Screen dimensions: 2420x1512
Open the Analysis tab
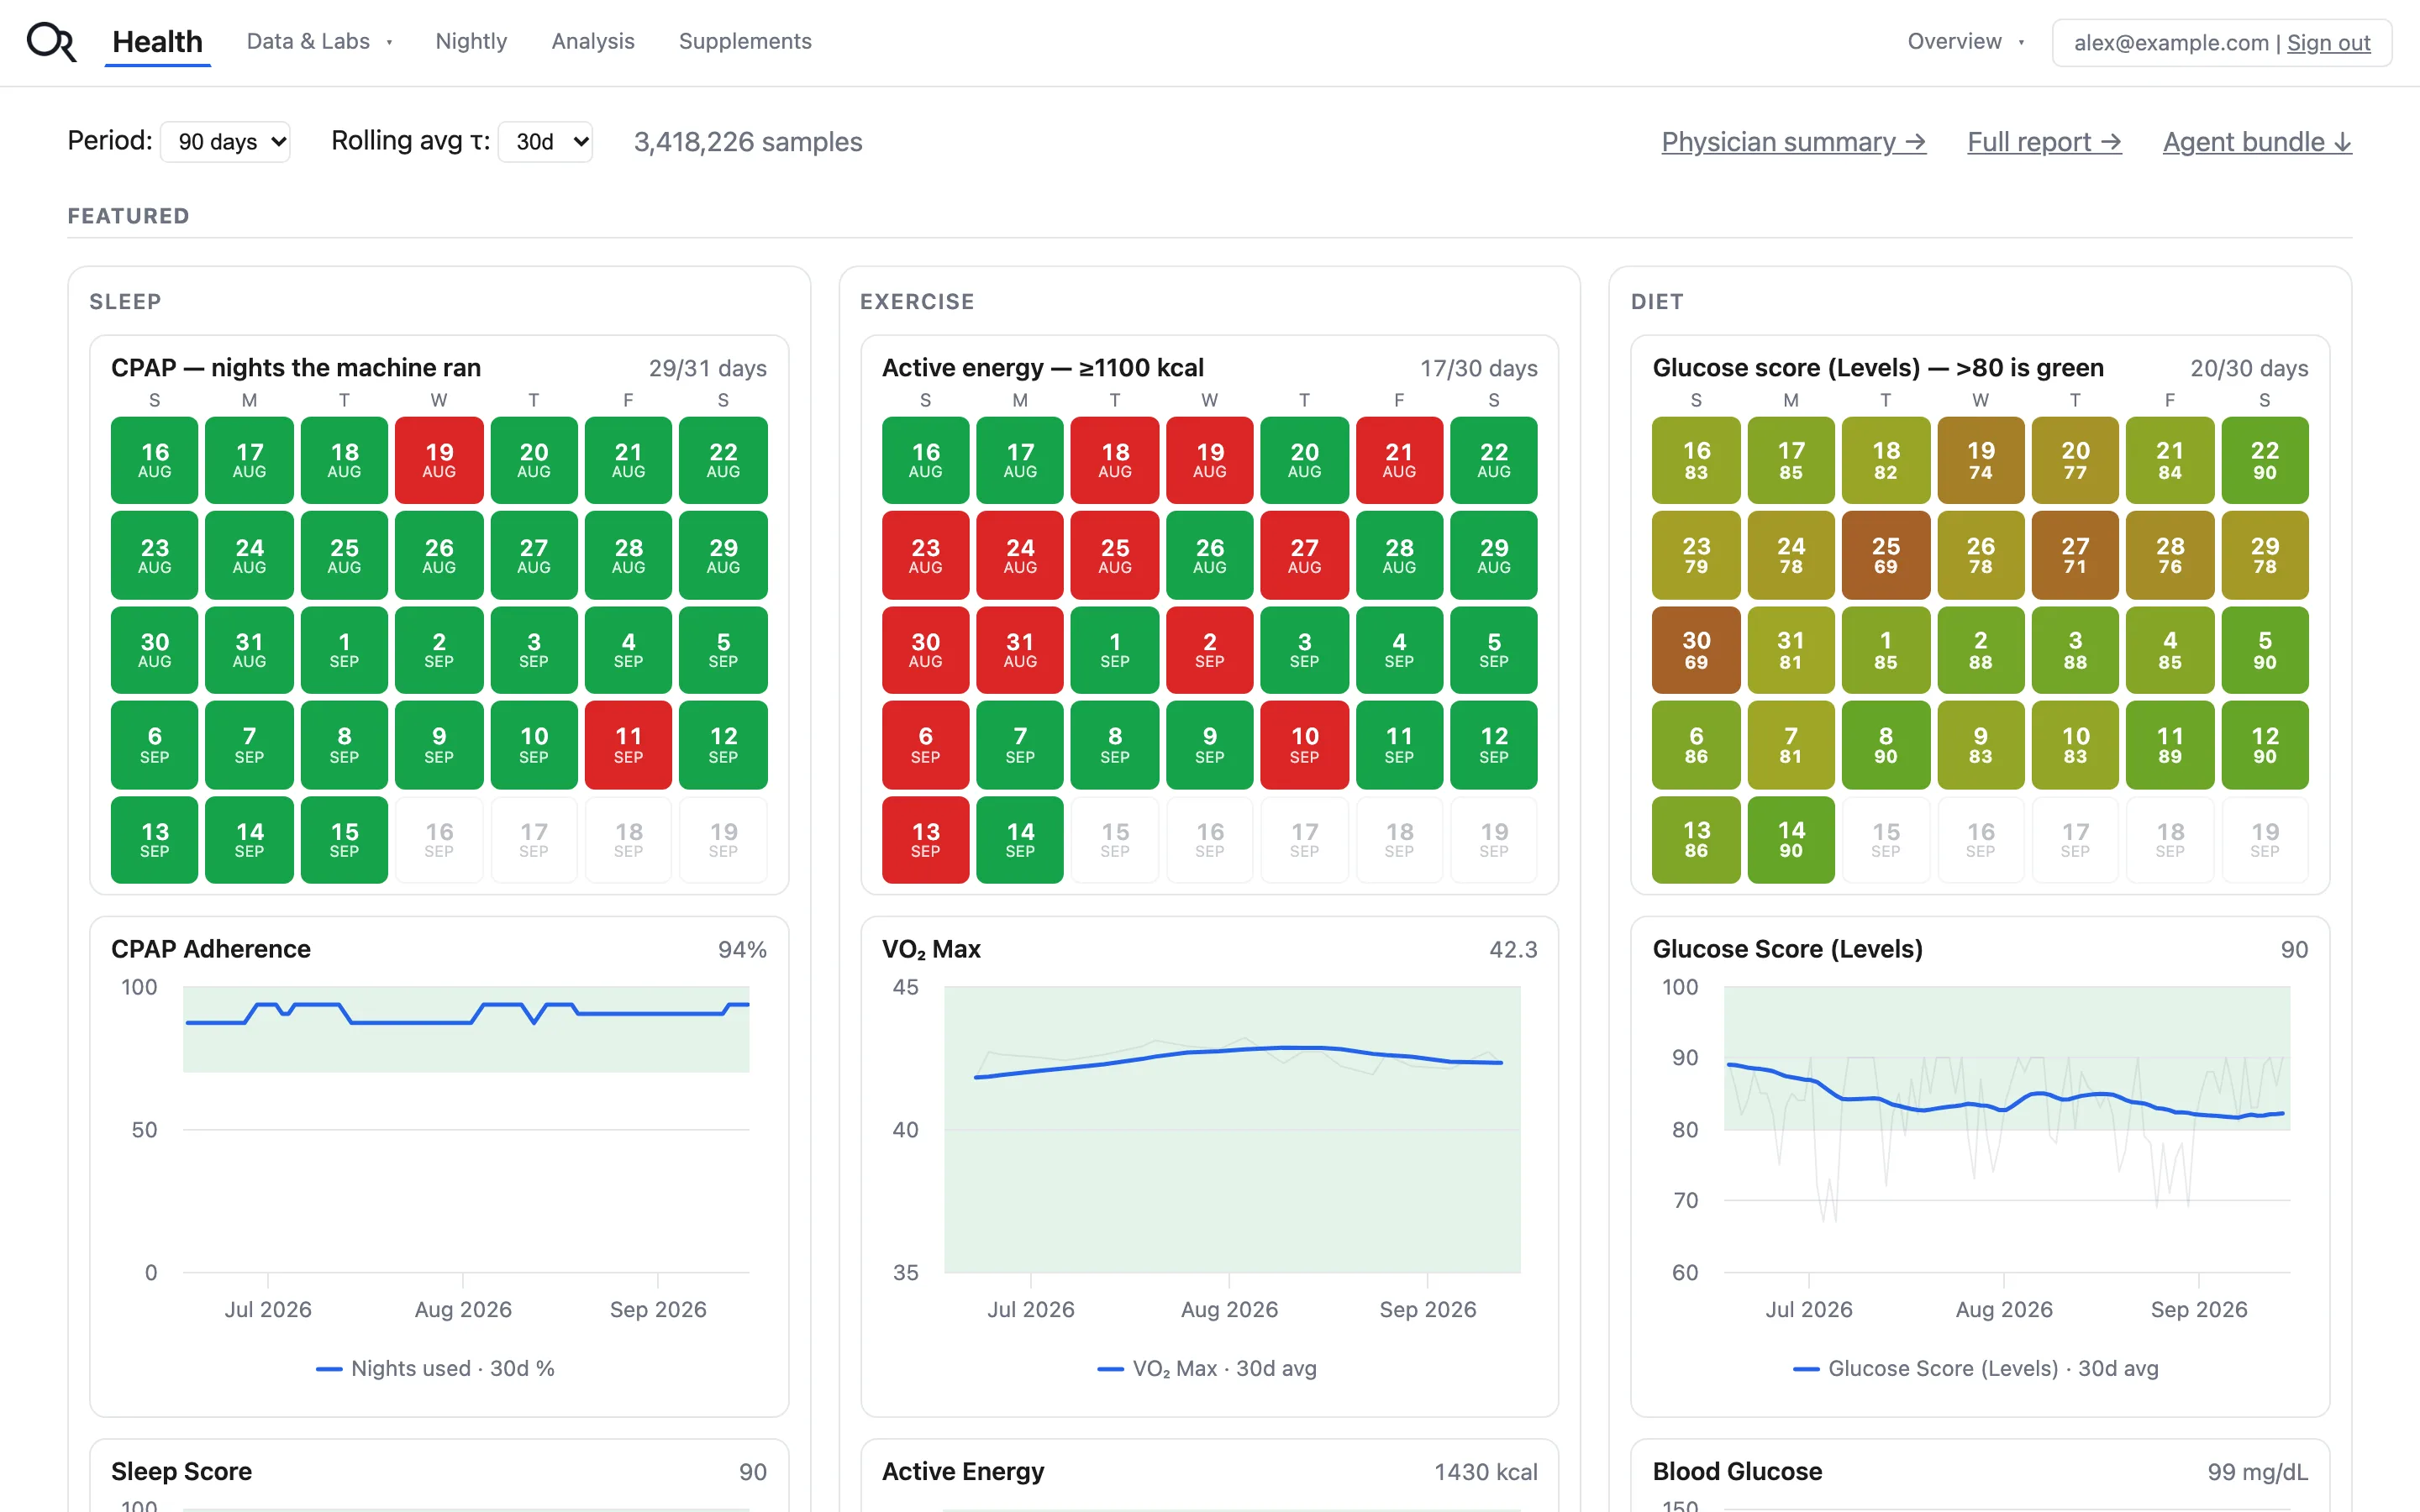point(593,42)
